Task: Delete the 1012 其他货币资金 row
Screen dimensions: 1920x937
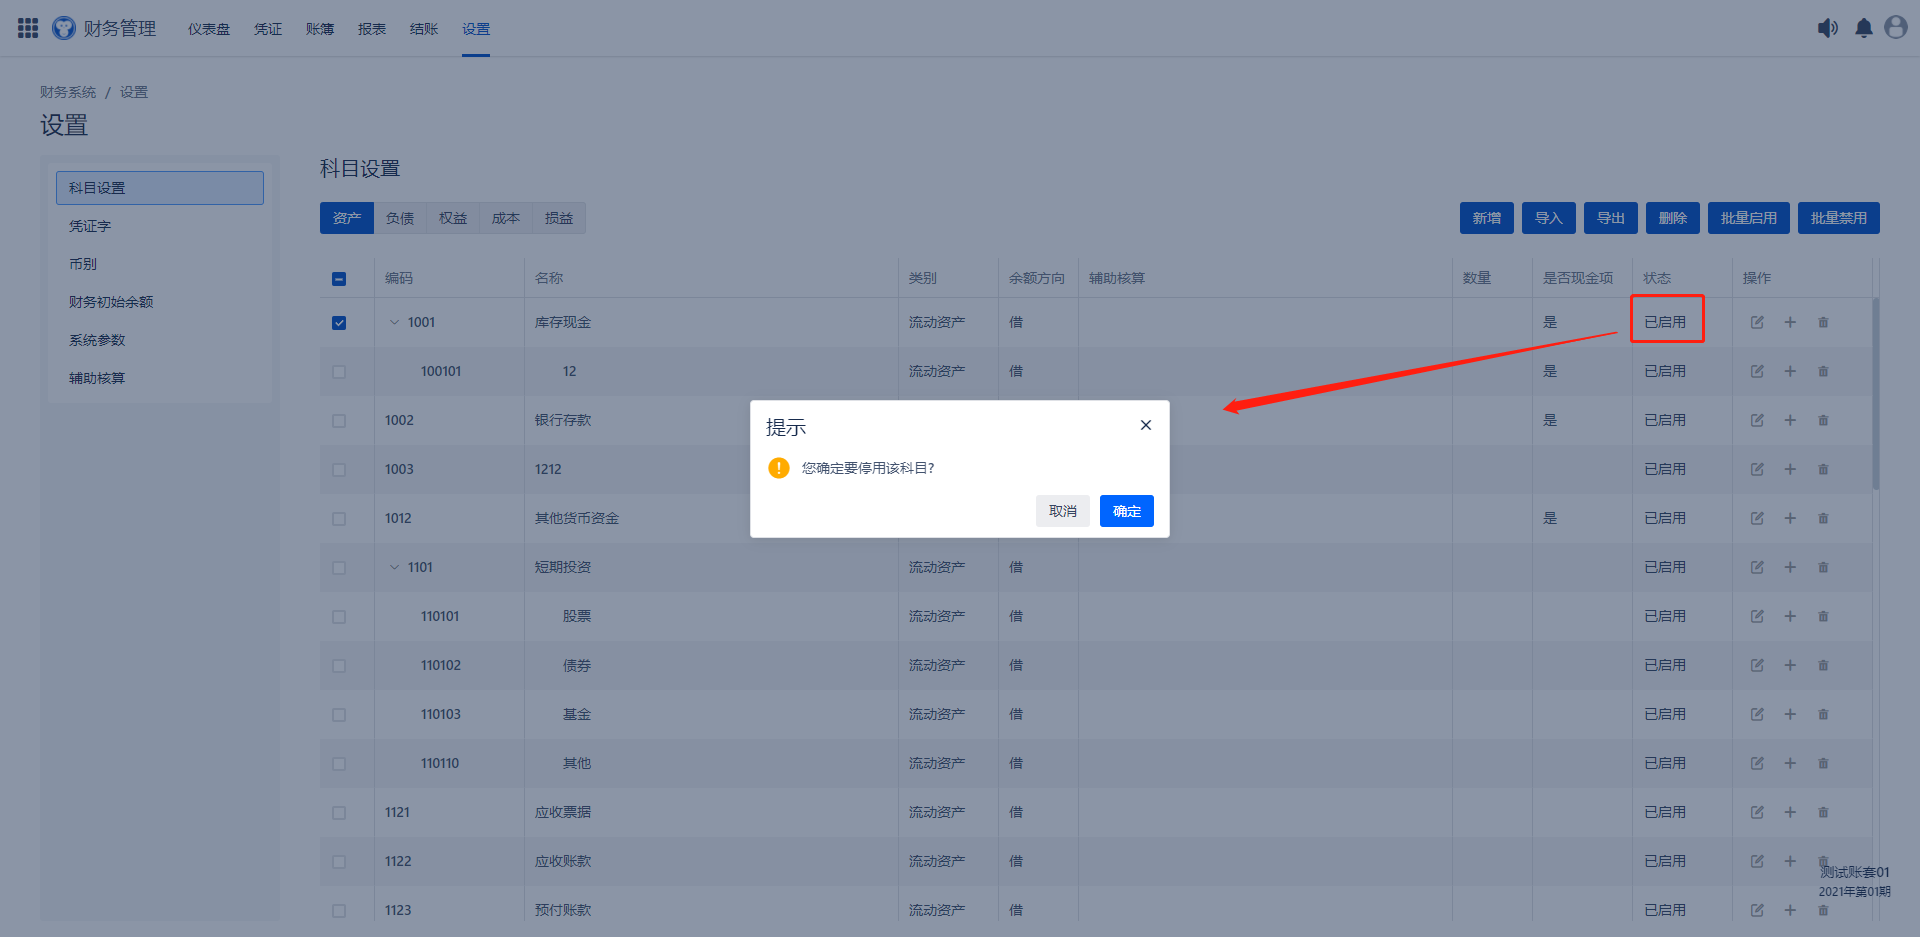Action: click(x=1823, y=518)
